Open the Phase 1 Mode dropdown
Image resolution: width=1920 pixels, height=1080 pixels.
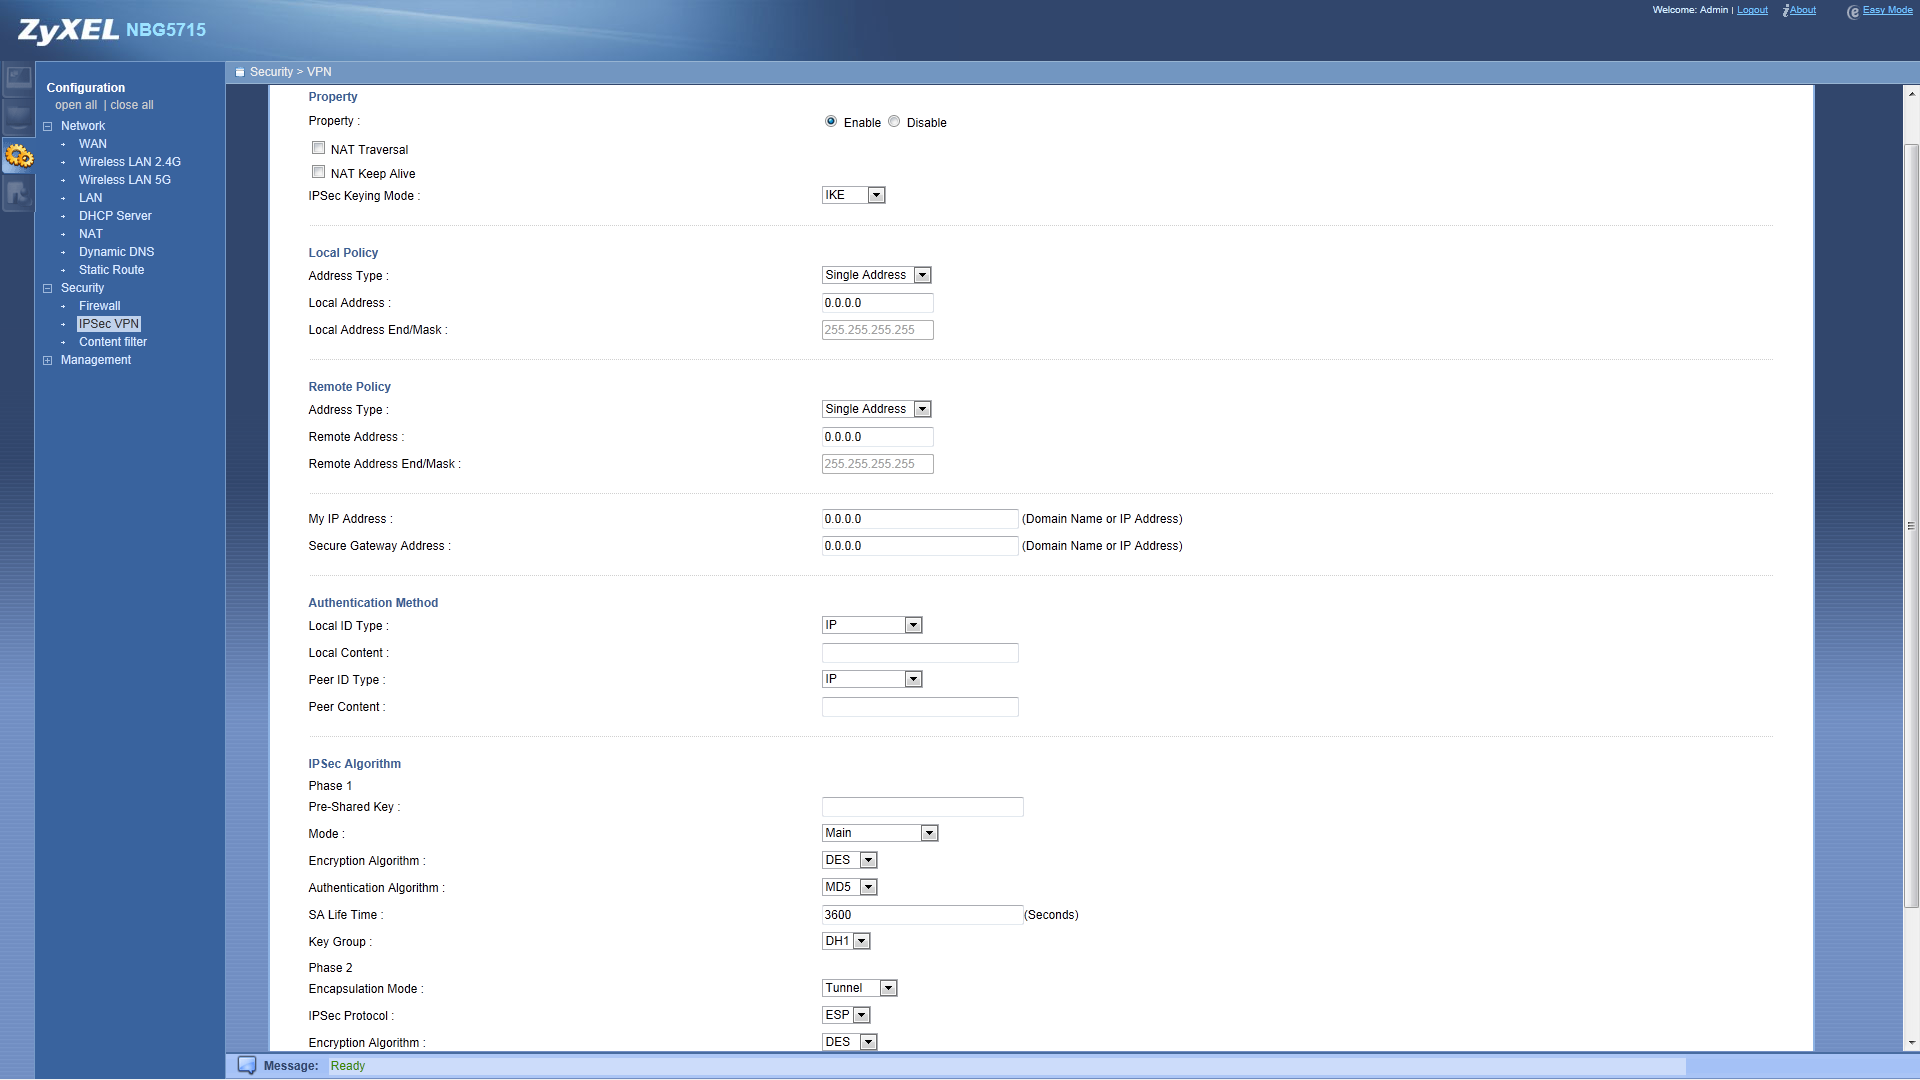[879, 833]
